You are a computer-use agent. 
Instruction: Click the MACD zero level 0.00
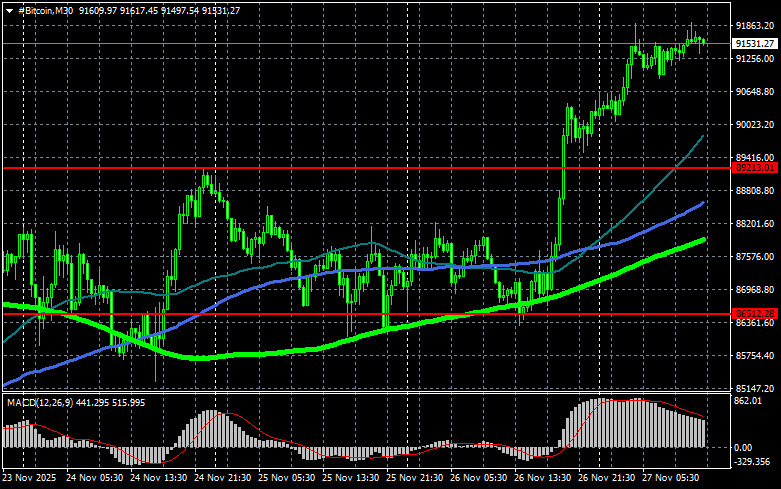[x=743, y=448]
